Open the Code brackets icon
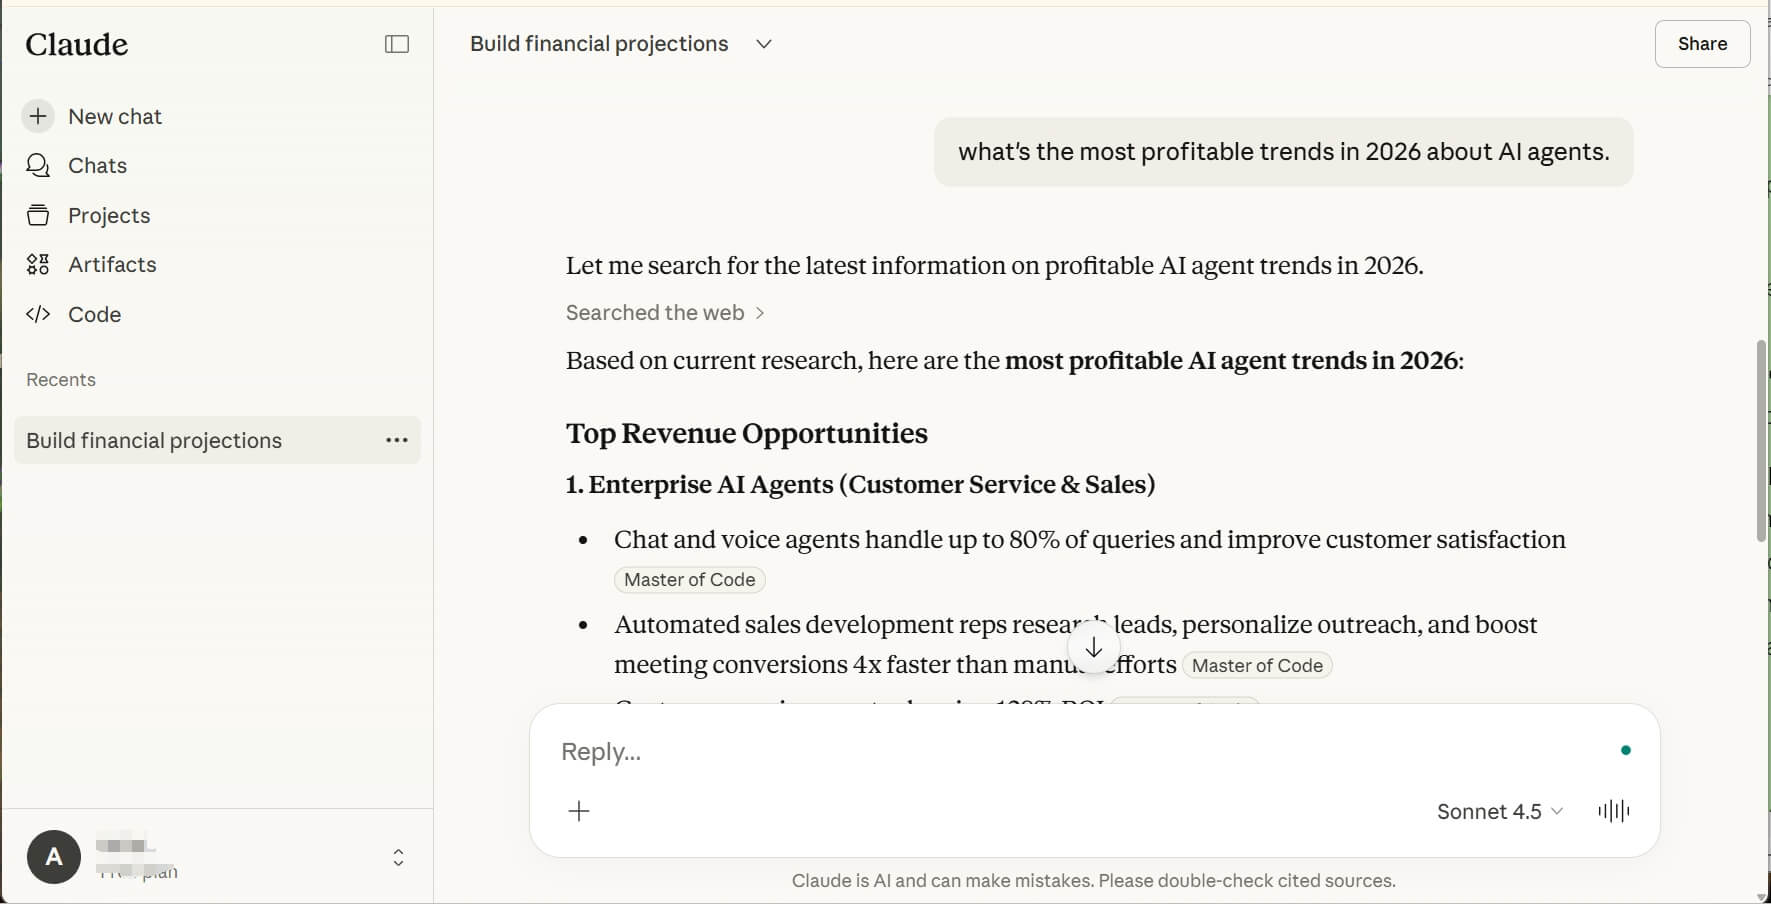Screen dimensions: 1771x904 point(38,314)
